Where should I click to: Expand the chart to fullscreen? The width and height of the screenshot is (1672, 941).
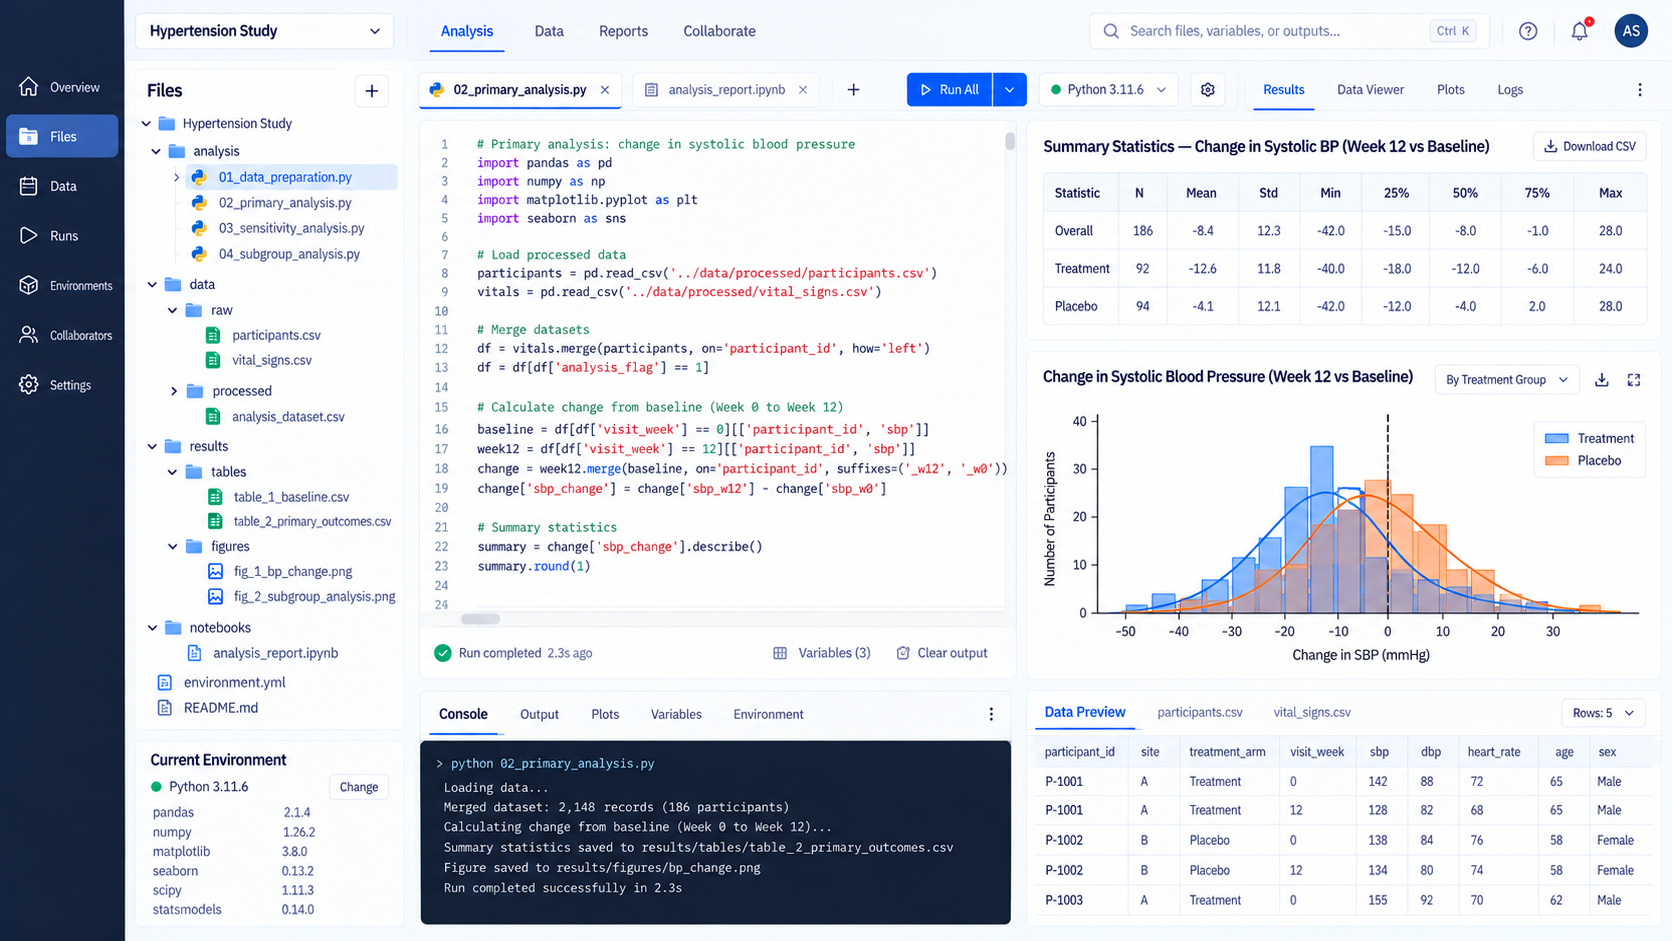pyautogui.click(x=1634, y=380)
